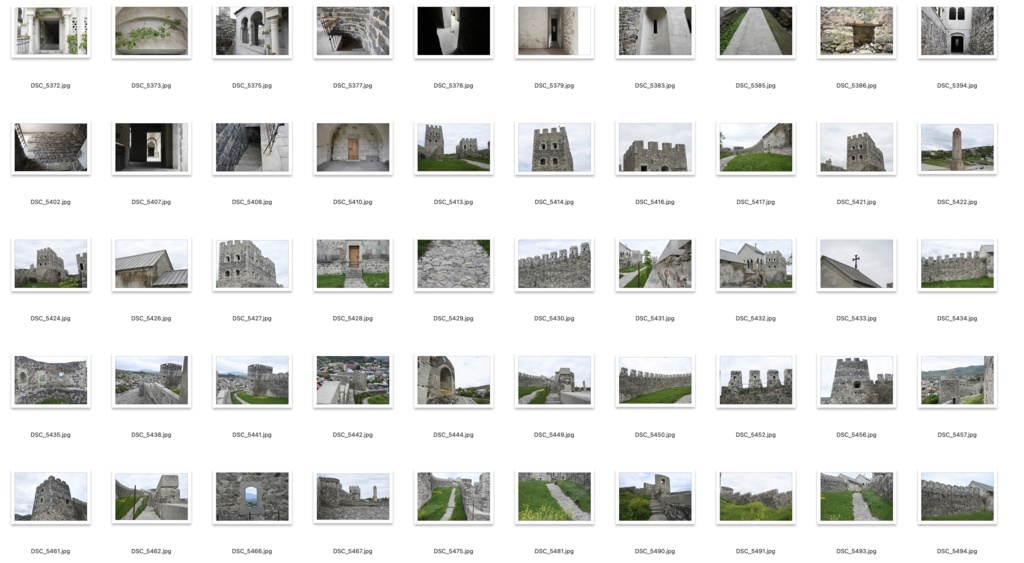Click the file name DSC_5410.jpg
This screenshot has width=1024, height=563.
[x=353, y=202]
